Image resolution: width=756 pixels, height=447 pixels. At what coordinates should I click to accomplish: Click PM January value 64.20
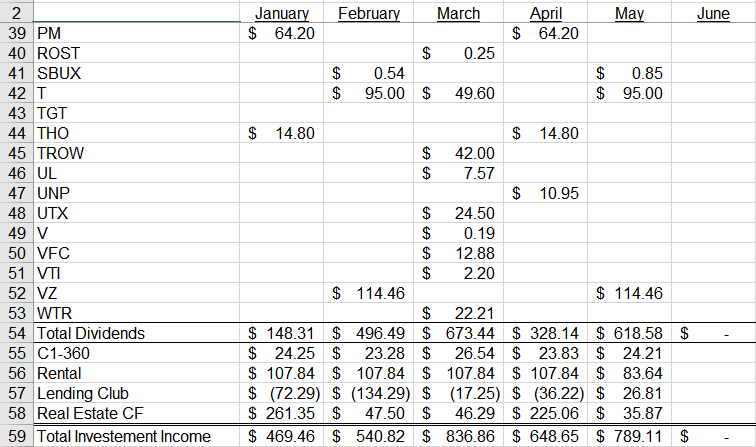[282, 33]
